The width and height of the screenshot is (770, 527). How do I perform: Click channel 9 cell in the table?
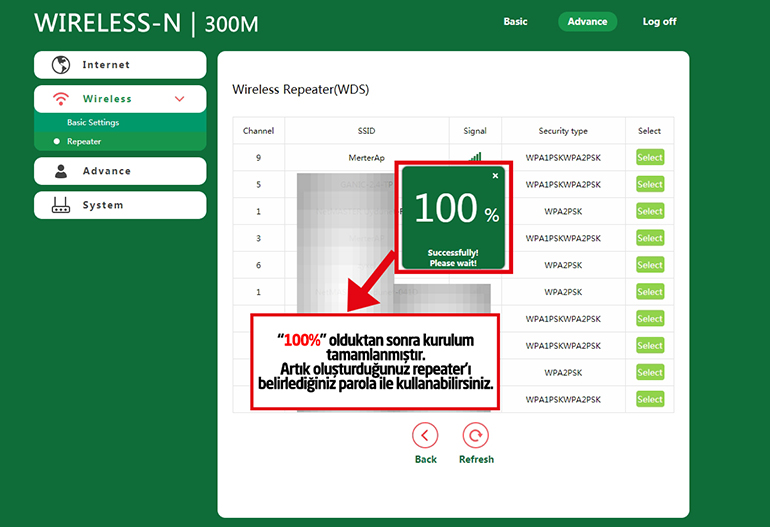(258, 158)
